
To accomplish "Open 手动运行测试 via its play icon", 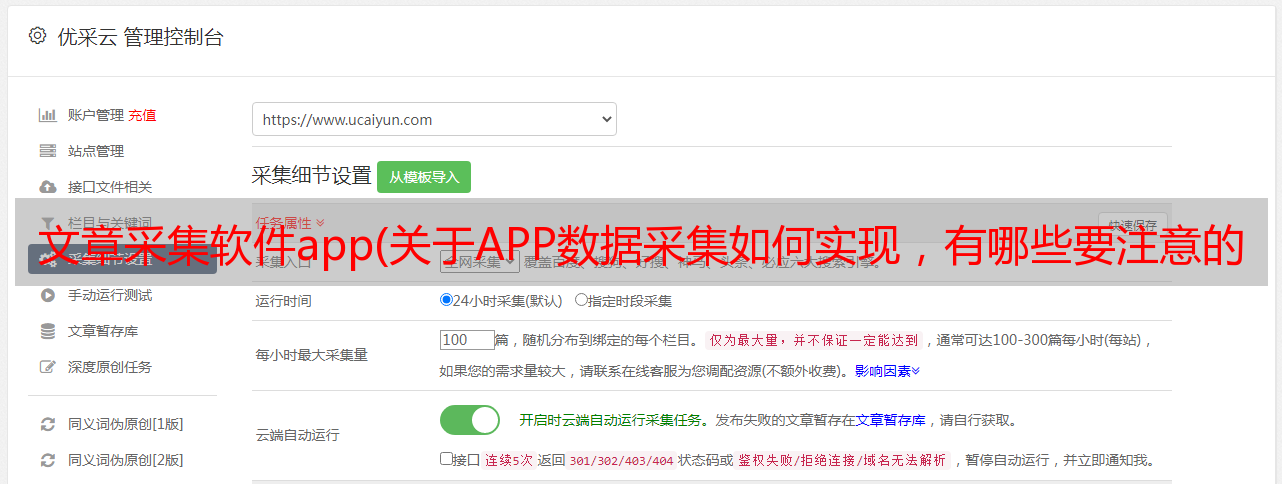I will click(47, 295).
